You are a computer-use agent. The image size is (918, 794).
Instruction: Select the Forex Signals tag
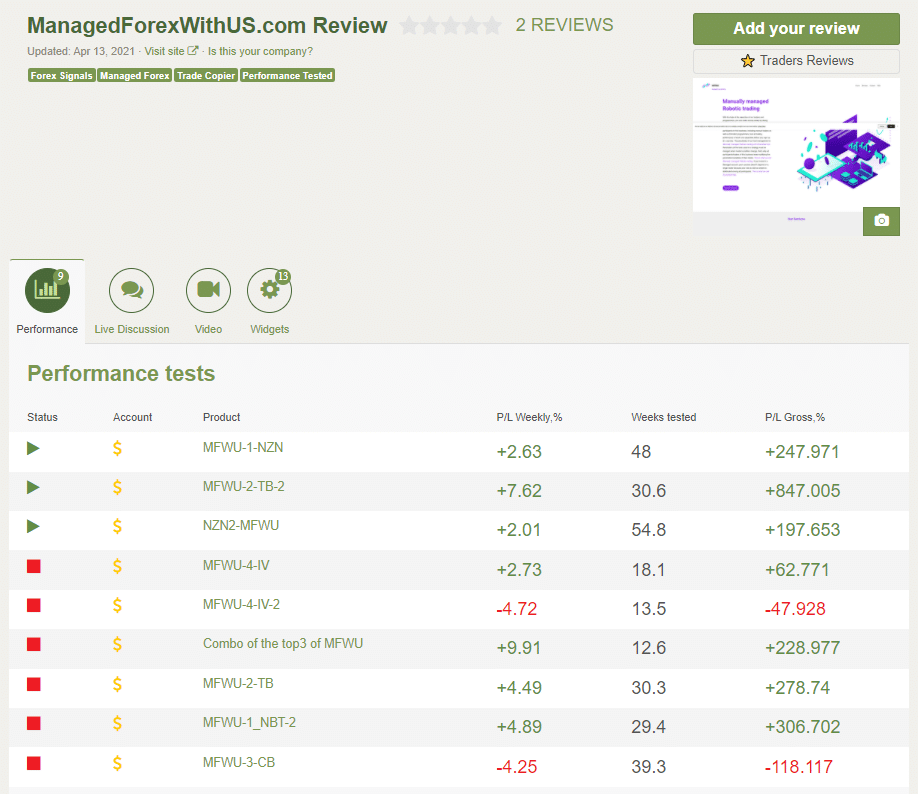[61, 76]
